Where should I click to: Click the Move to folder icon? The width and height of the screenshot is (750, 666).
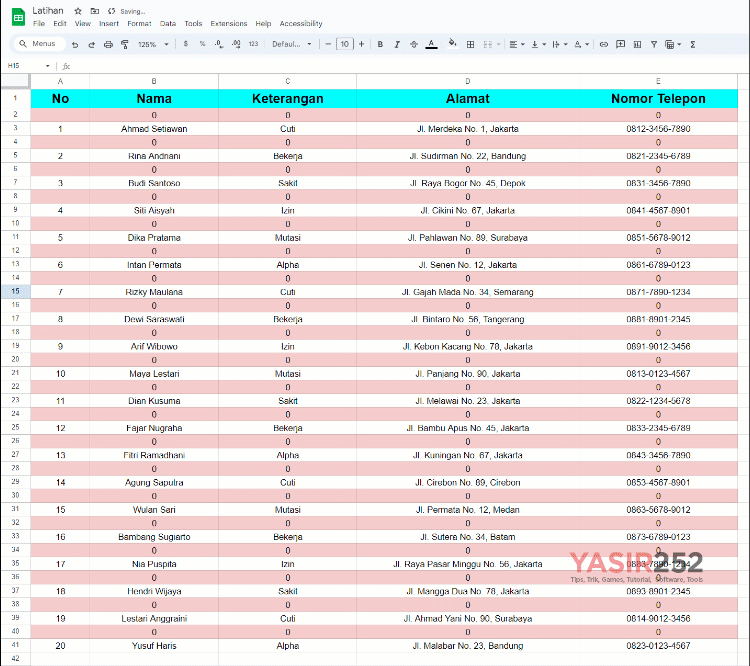click(x=95, y=11)
